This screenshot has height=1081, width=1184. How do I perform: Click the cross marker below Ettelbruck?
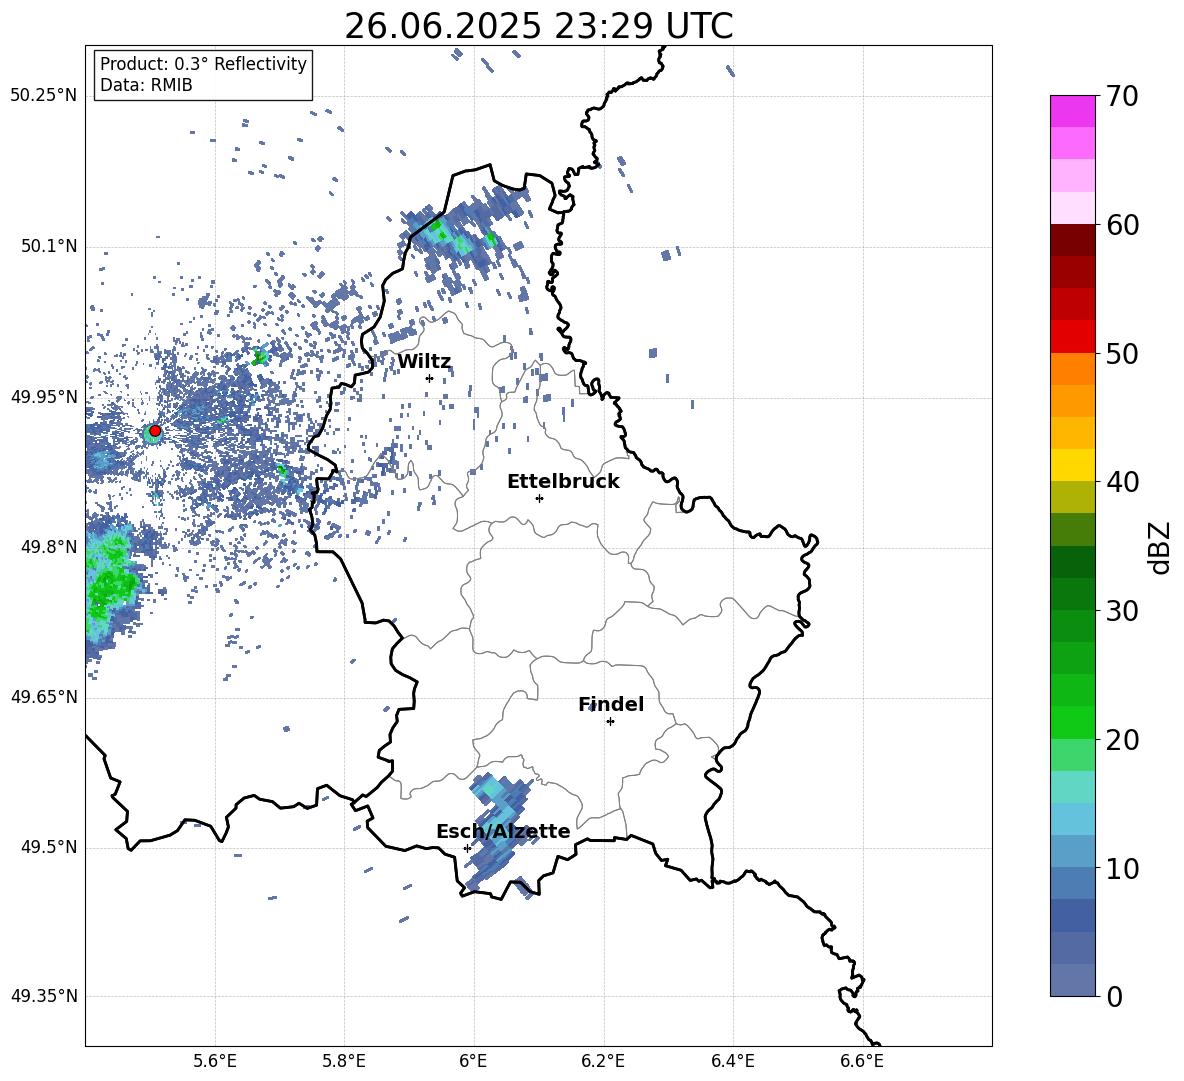[x=539, y=498]
